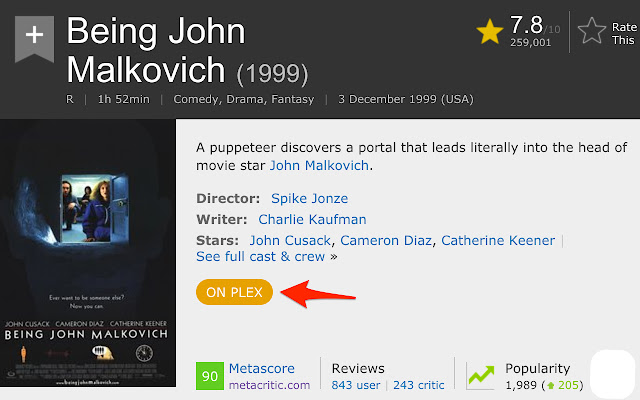This screenshot has height=400, width=640.
Task: Click the John Cusack star link
Action: (290, 240)
